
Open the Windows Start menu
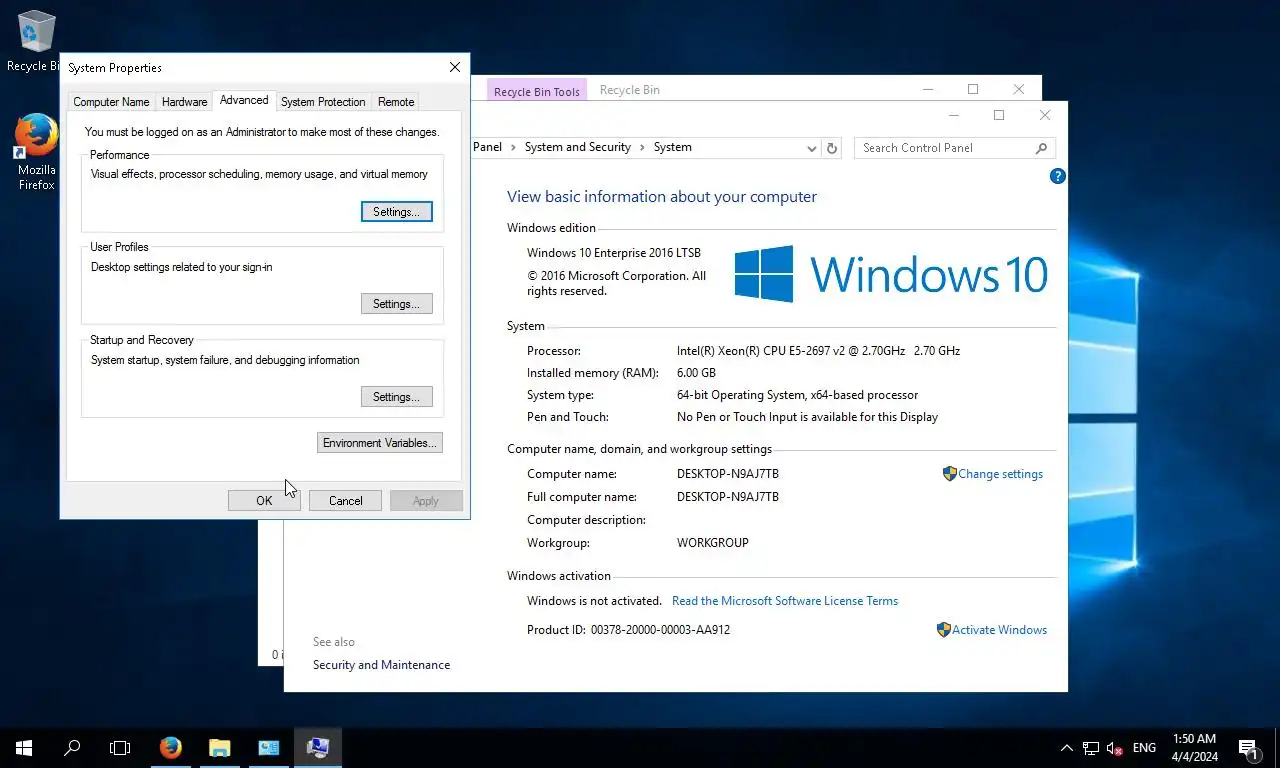24,747
